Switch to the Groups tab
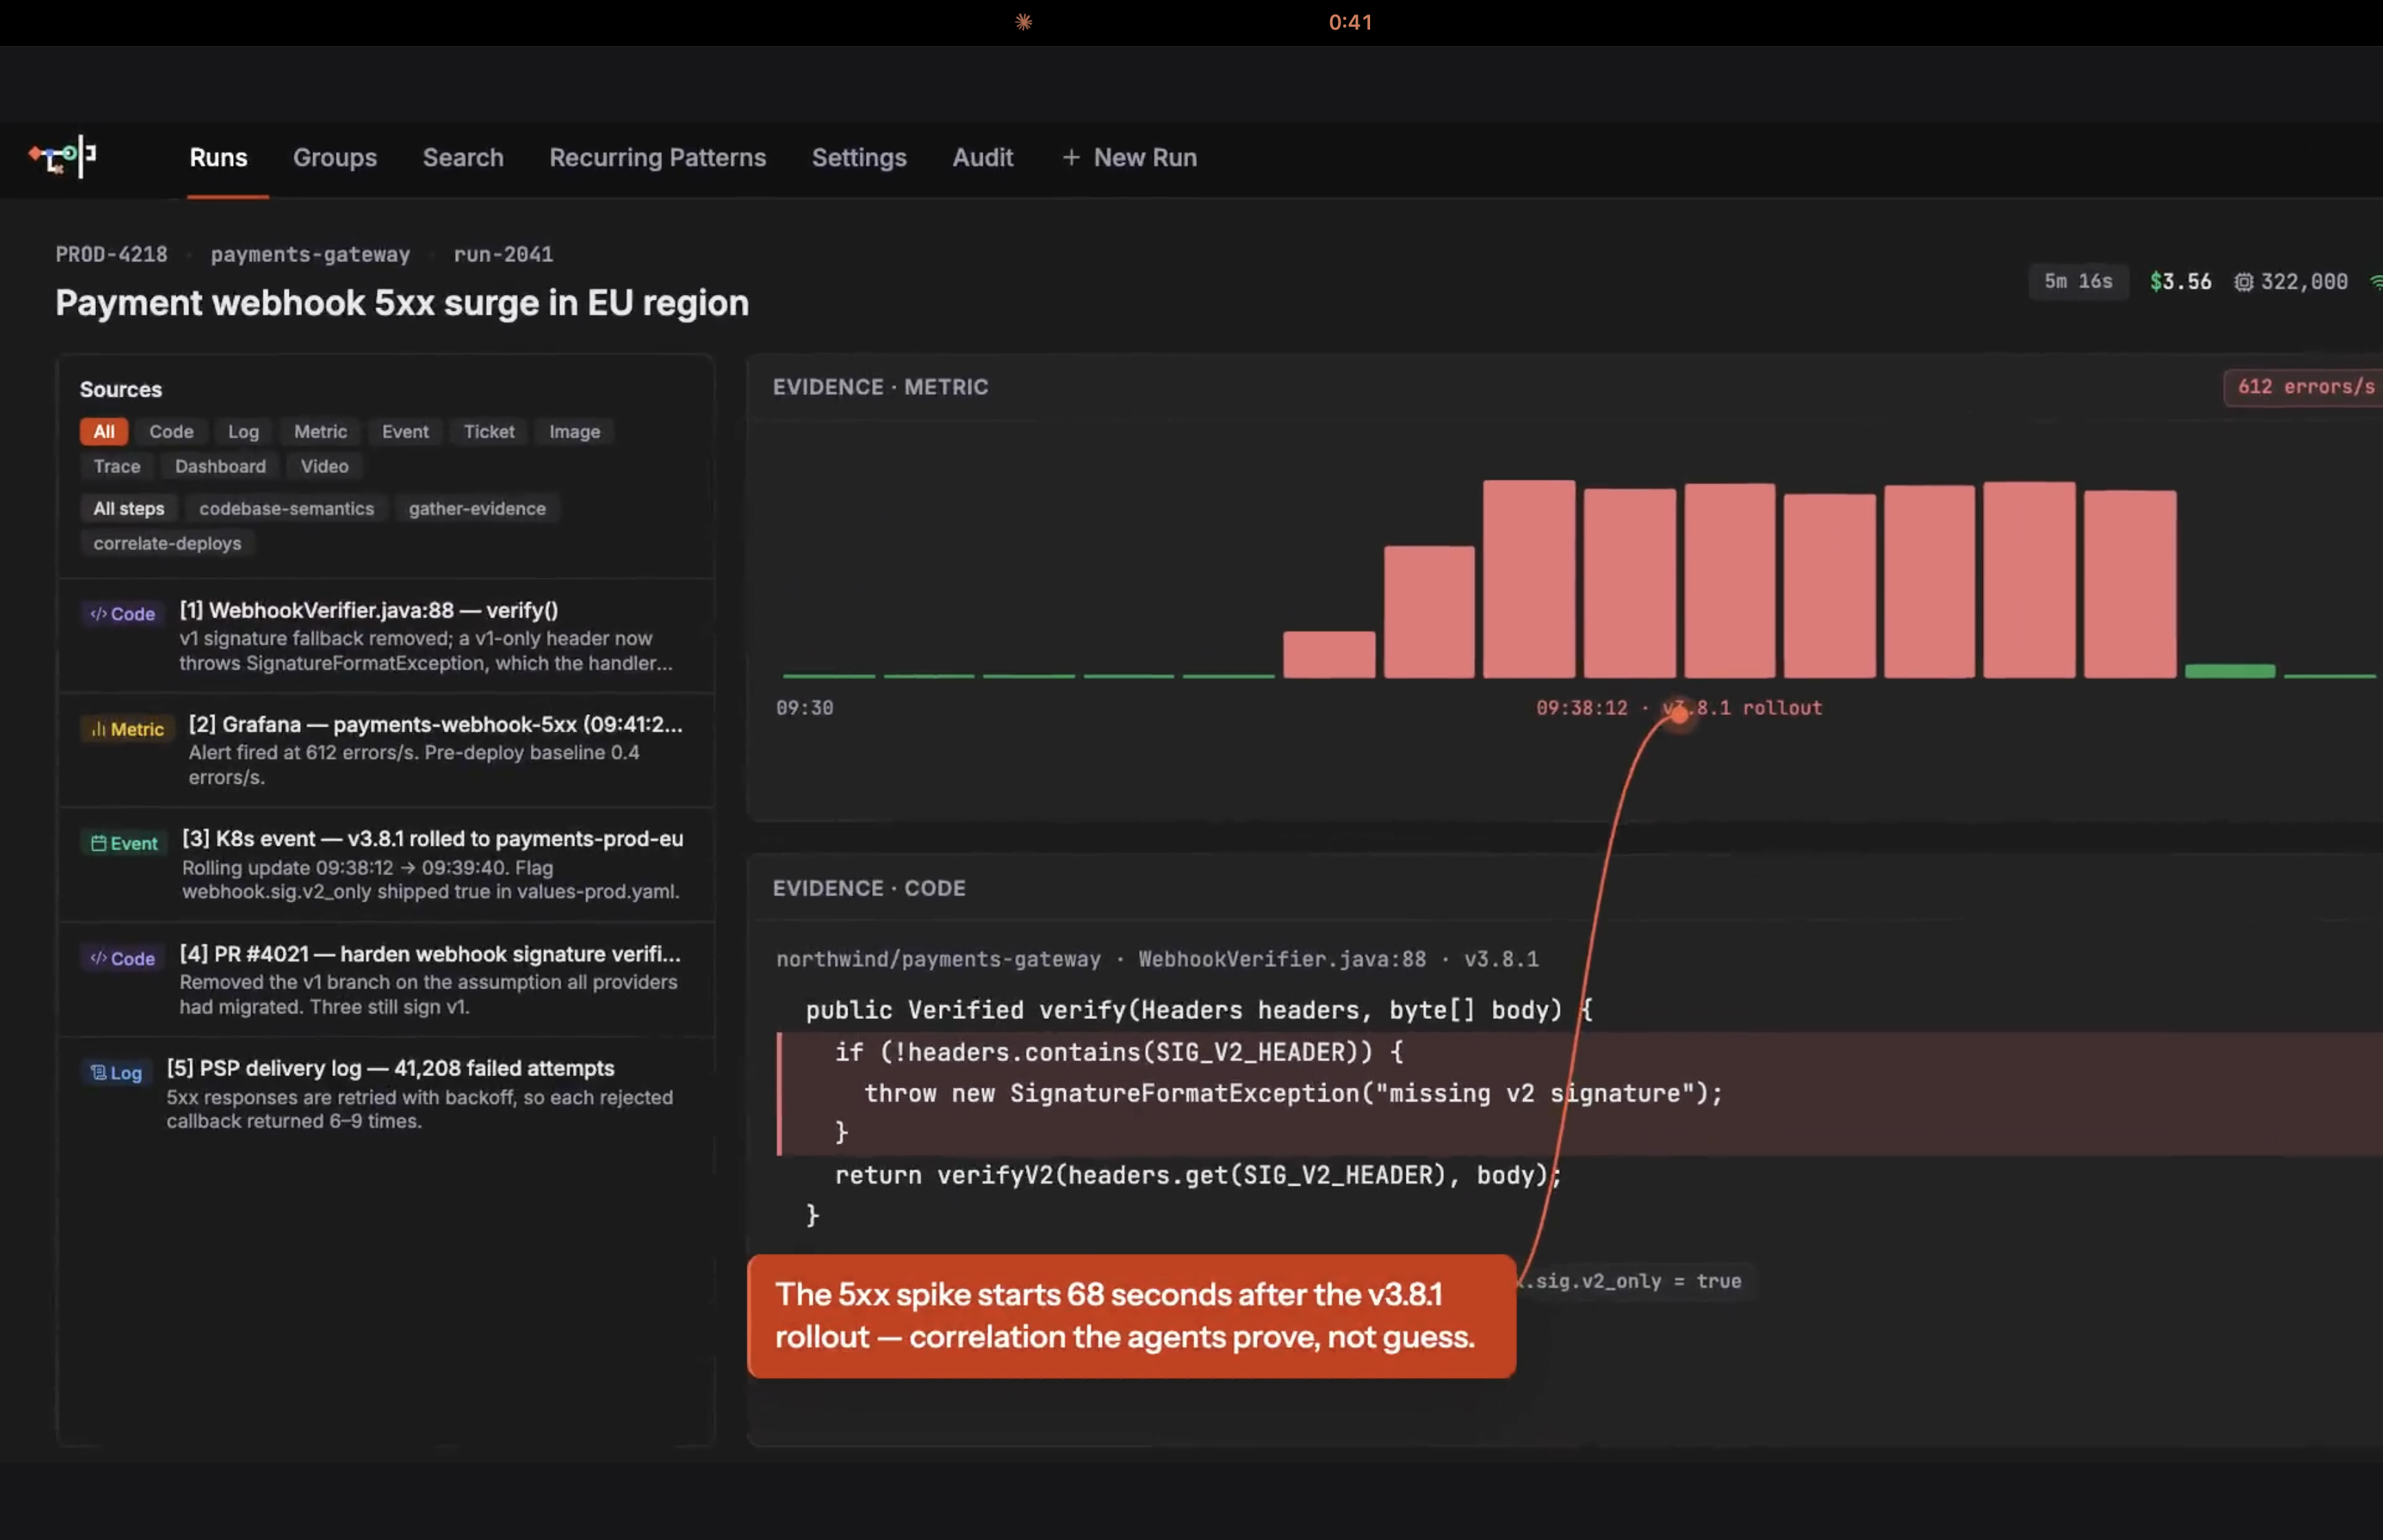This screenshot has height=1540, width=2383. (x=335, y=157)
